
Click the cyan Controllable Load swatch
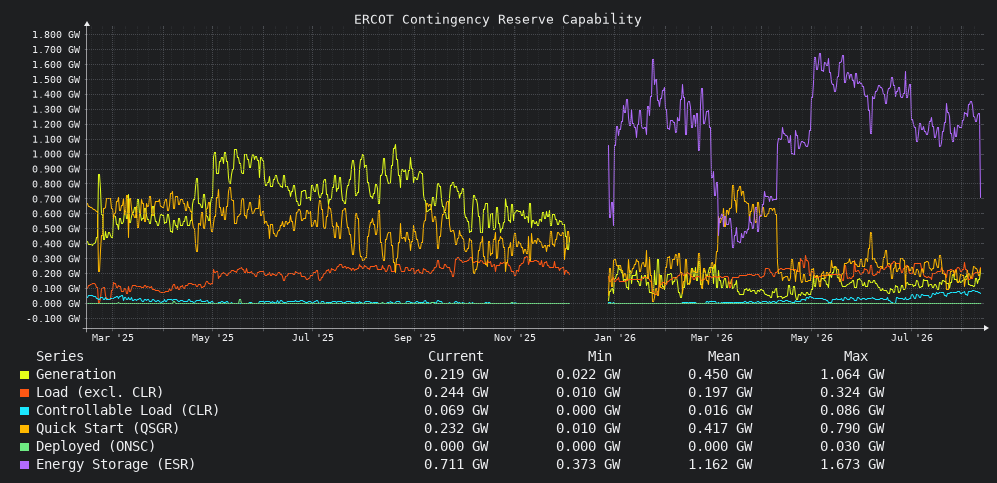[x=24, y=411]
